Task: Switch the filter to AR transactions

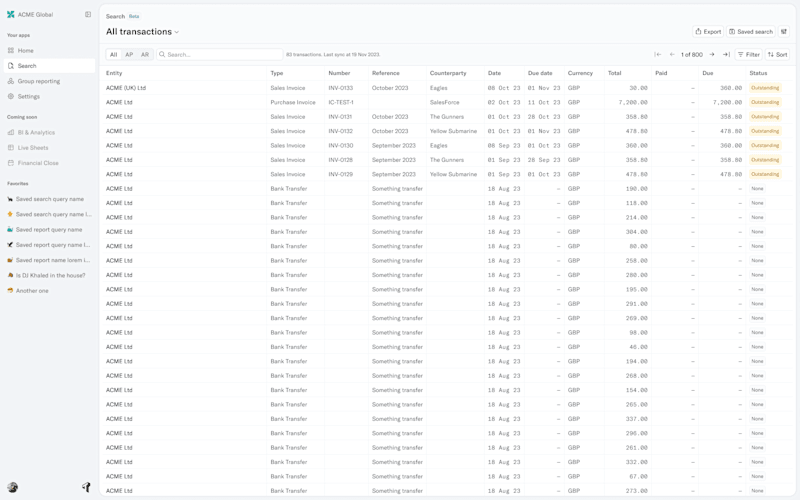Action: click(145, 55)
